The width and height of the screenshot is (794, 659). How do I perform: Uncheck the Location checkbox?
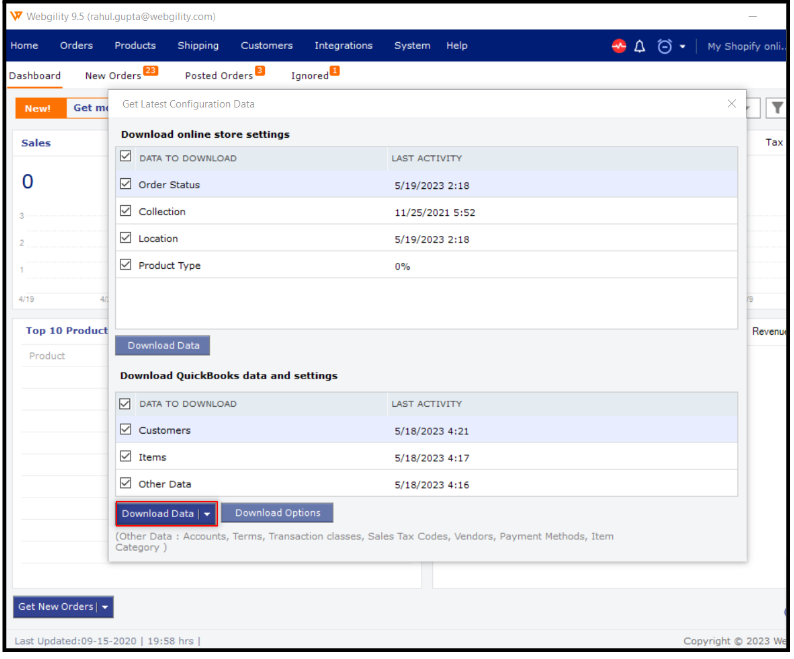126,238
